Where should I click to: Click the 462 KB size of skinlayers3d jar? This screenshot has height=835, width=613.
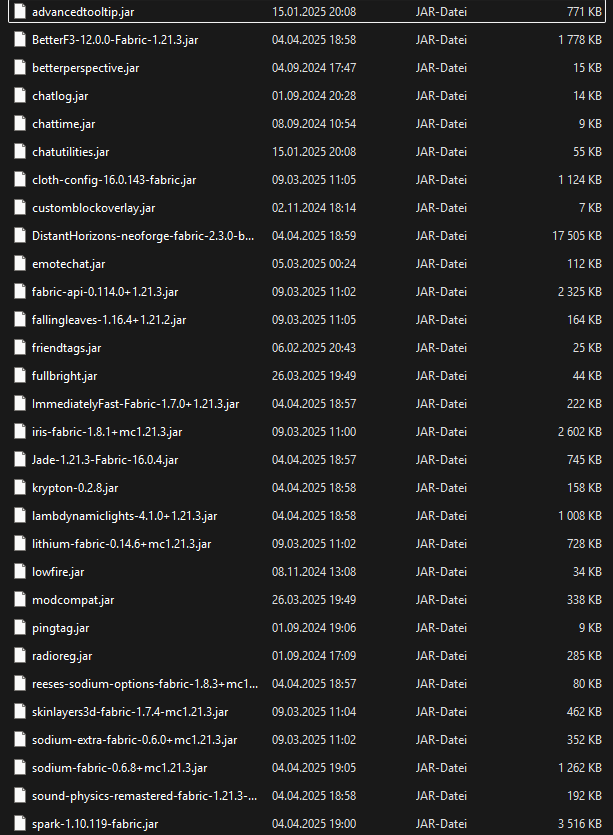click(580, 711)
